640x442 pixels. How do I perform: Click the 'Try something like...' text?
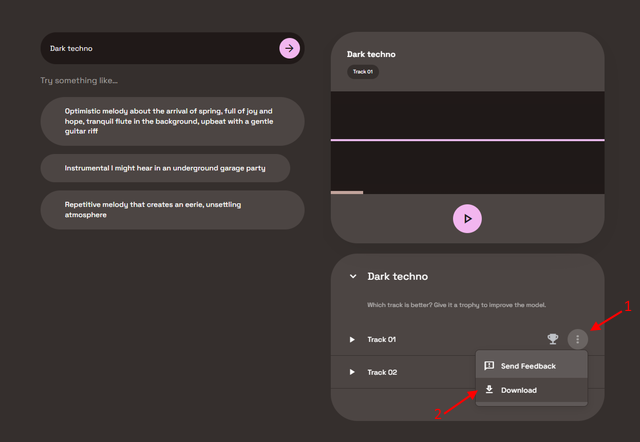pyautogui.click(x=79, y=81)
